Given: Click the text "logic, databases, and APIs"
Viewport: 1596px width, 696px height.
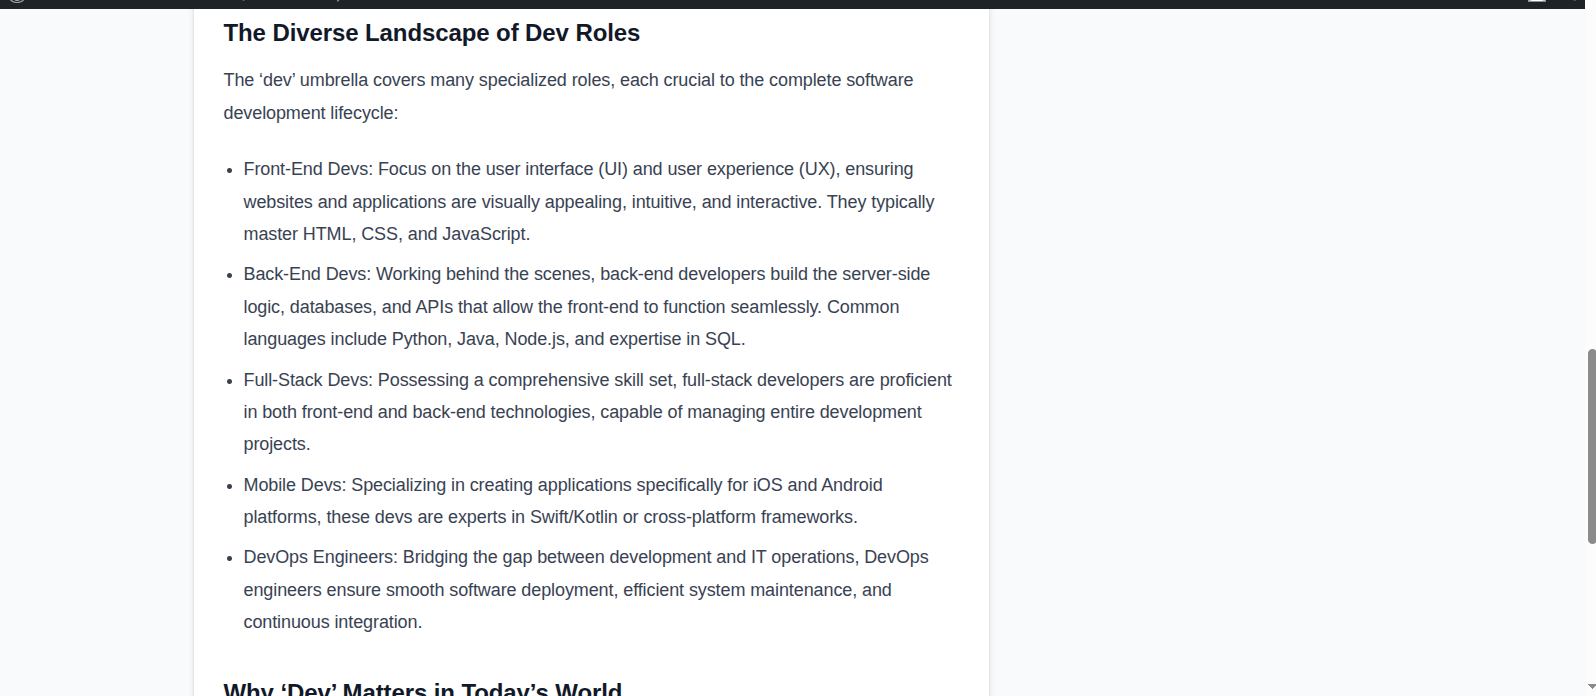Looking at the screenshot, I should click(x=348, y=307).
